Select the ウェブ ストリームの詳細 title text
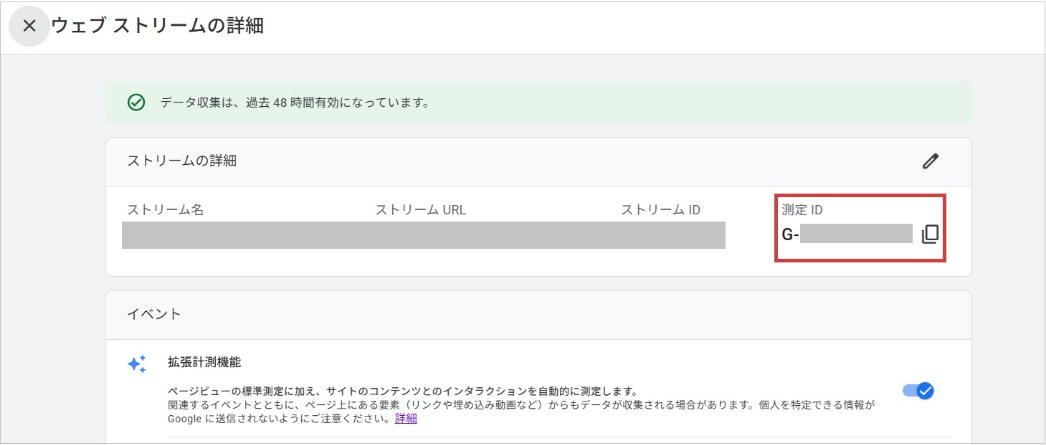Image resolution: width=1046 pixels, height=445 pixels. 157,26
